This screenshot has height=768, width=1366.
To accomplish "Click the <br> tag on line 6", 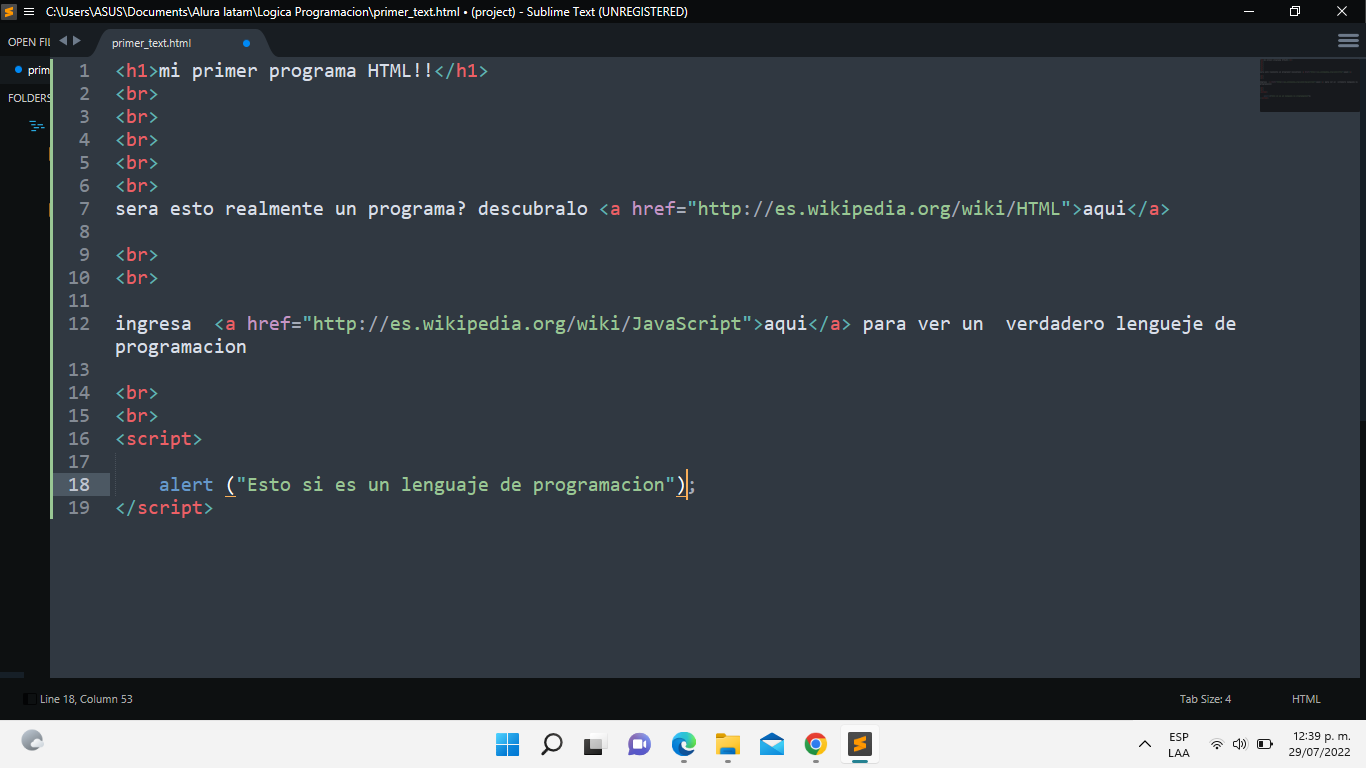I will pyautogui.click(x=137, y=186).
